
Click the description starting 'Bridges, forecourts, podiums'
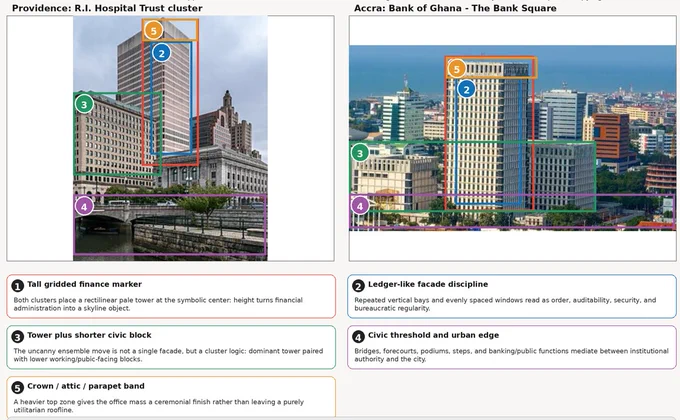(511, 355)
